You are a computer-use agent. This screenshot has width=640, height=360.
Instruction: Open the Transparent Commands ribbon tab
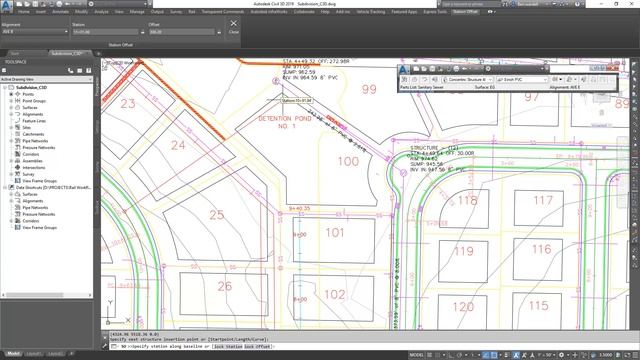click(x=223, y=12)
